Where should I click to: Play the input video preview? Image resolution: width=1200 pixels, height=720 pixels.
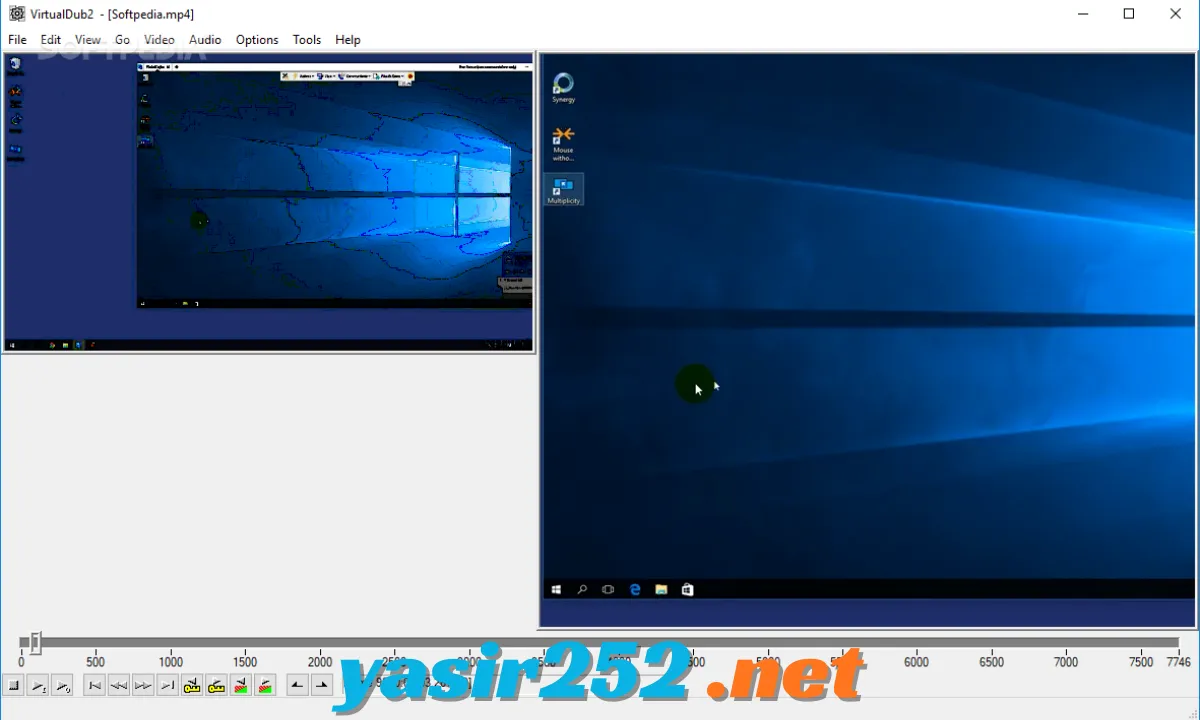[x=38, y=685]
